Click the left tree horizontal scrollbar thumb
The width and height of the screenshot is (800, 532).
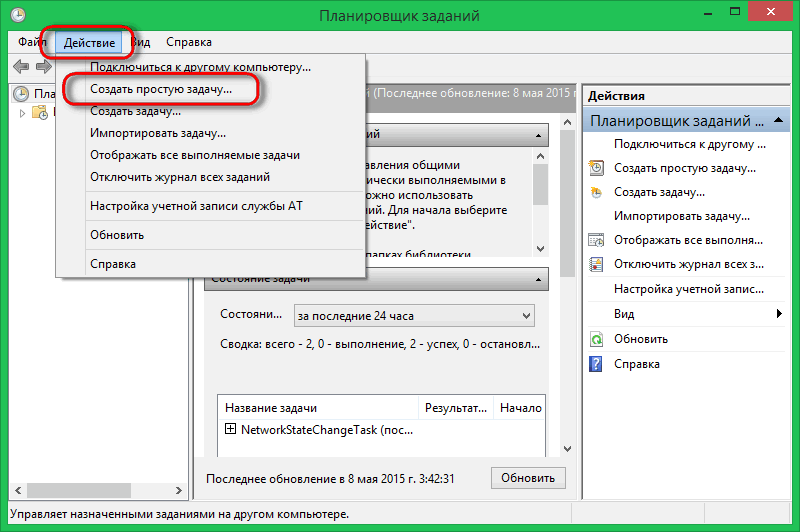coord(79,490)
